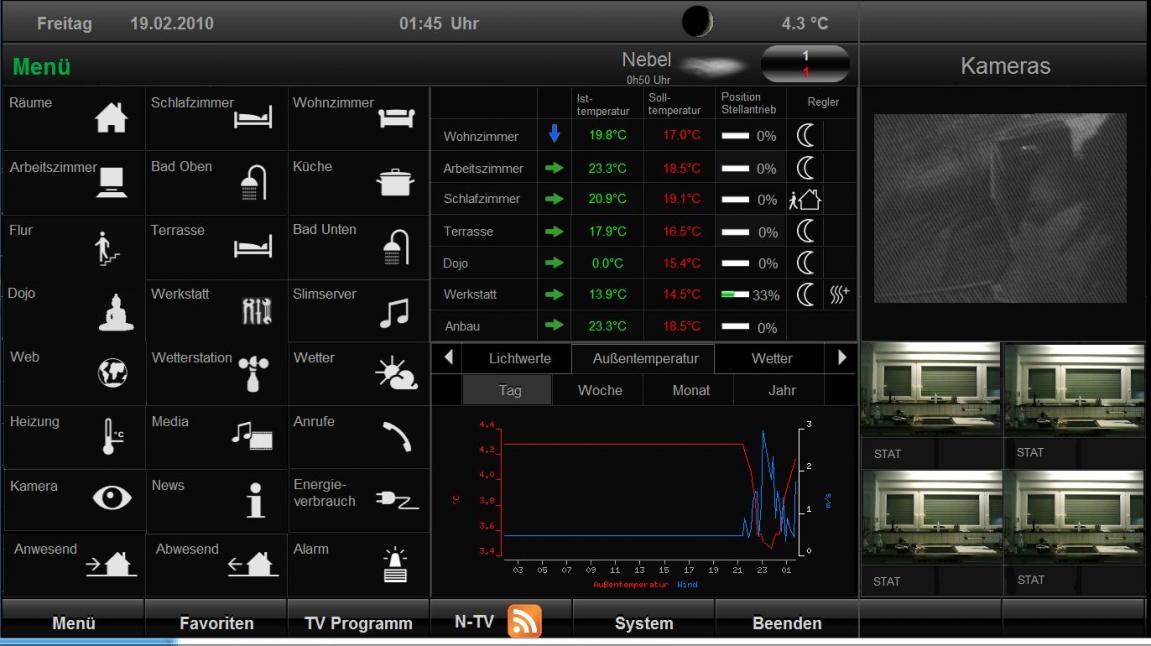The height and width of the screenshot is (646, 1151).
Task: Select the Wetterstation anemometer icon
Action: [x=252, y=374]
